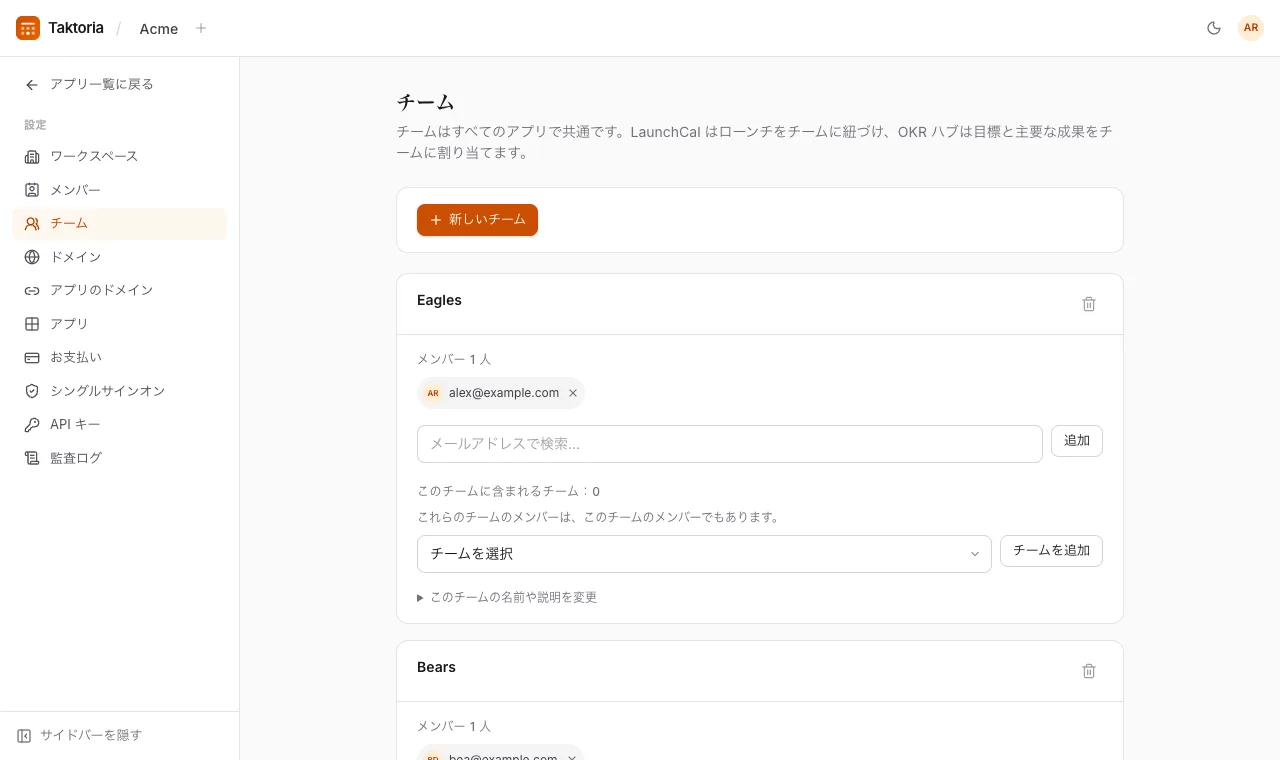
Task: Click the back arrow to app list
Action: [x=32, y=85]
